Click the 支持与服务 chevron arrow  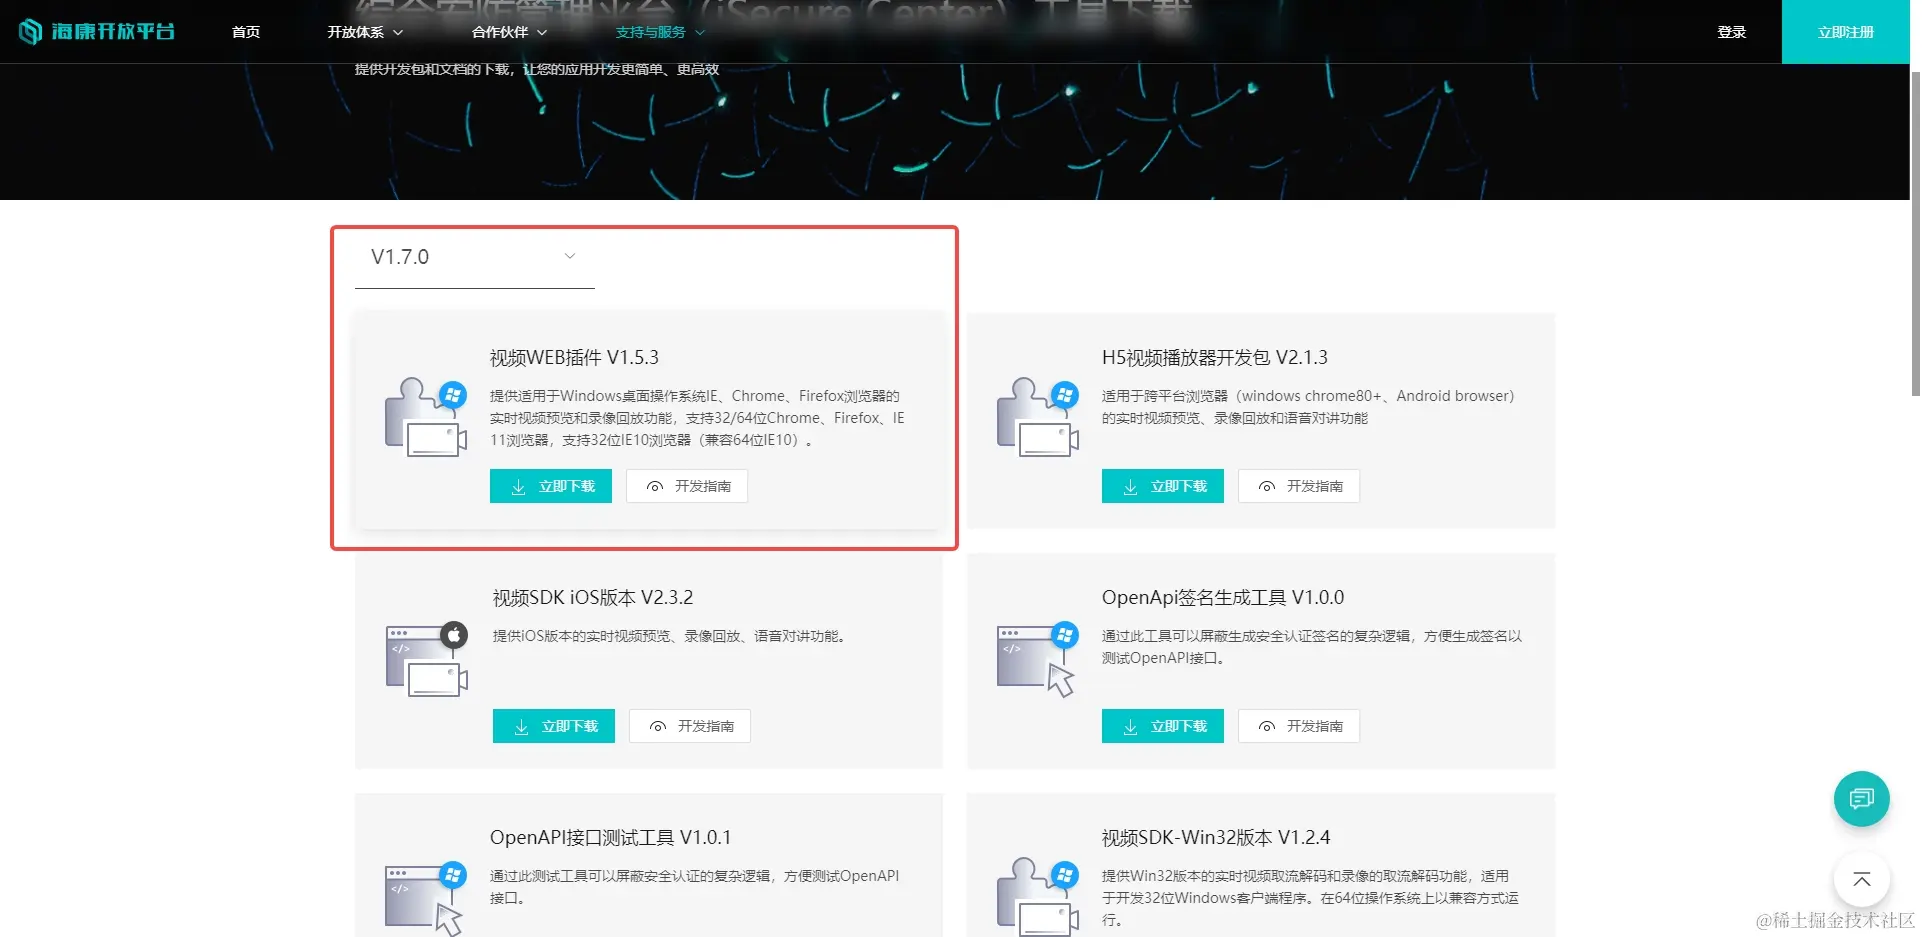[700, 32]
